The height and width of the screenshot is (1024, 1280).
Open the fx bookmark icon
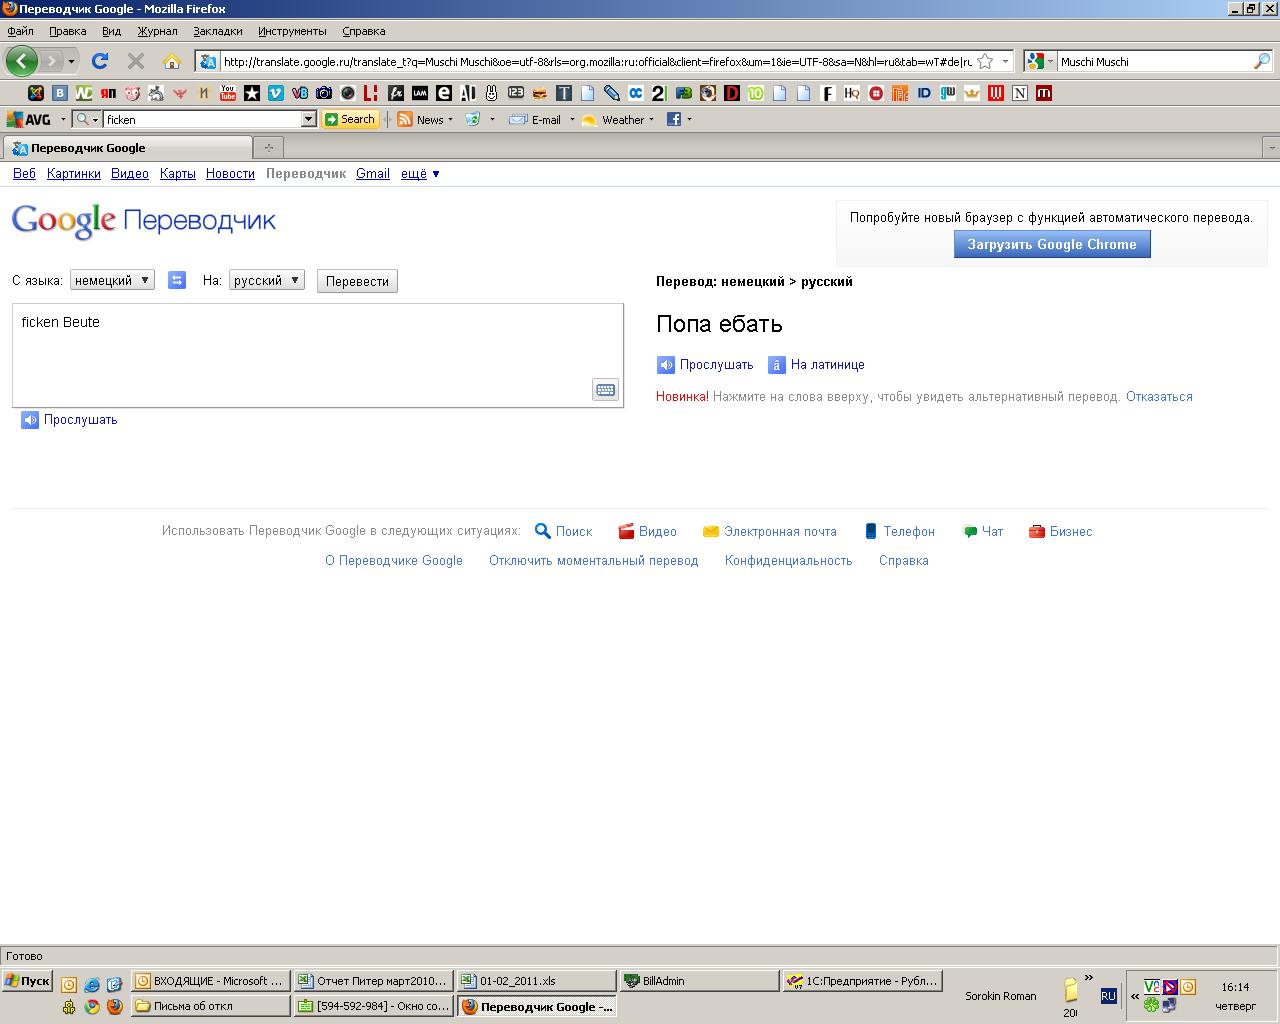(x=396, y=93)
